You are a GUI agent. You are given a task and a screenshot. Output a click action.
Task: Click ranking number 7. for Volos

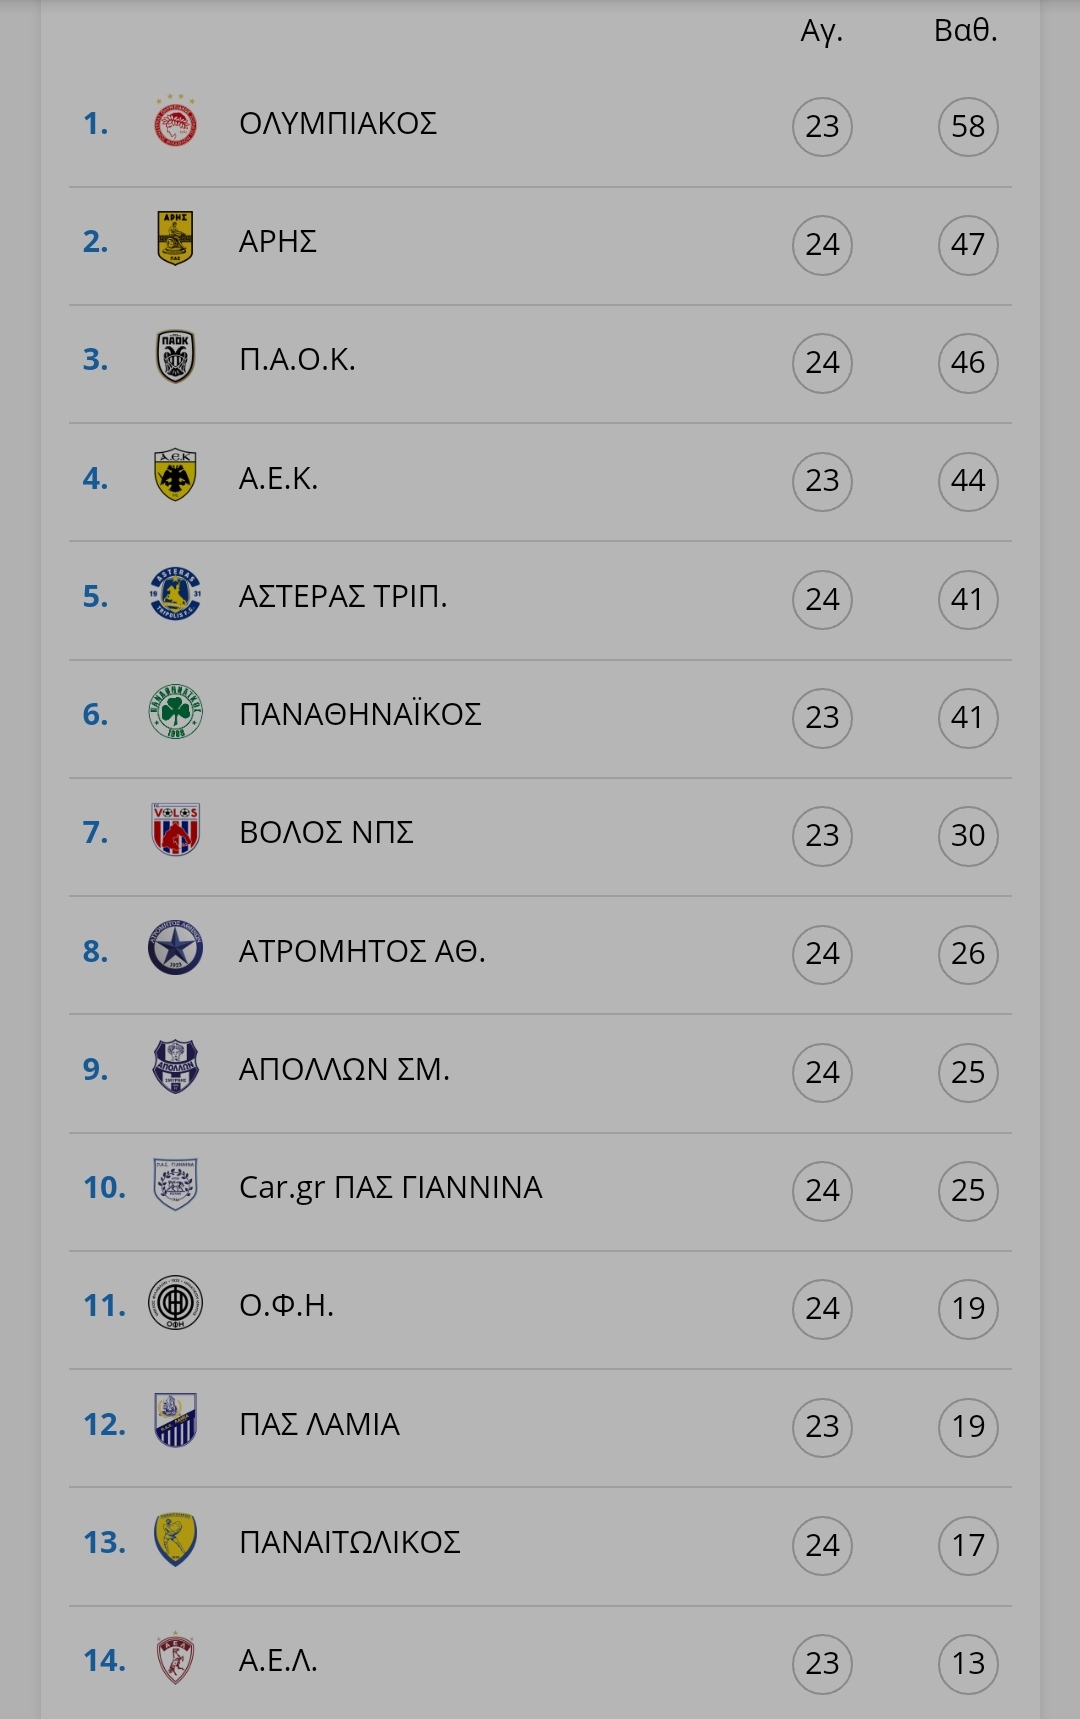point(95,832)
